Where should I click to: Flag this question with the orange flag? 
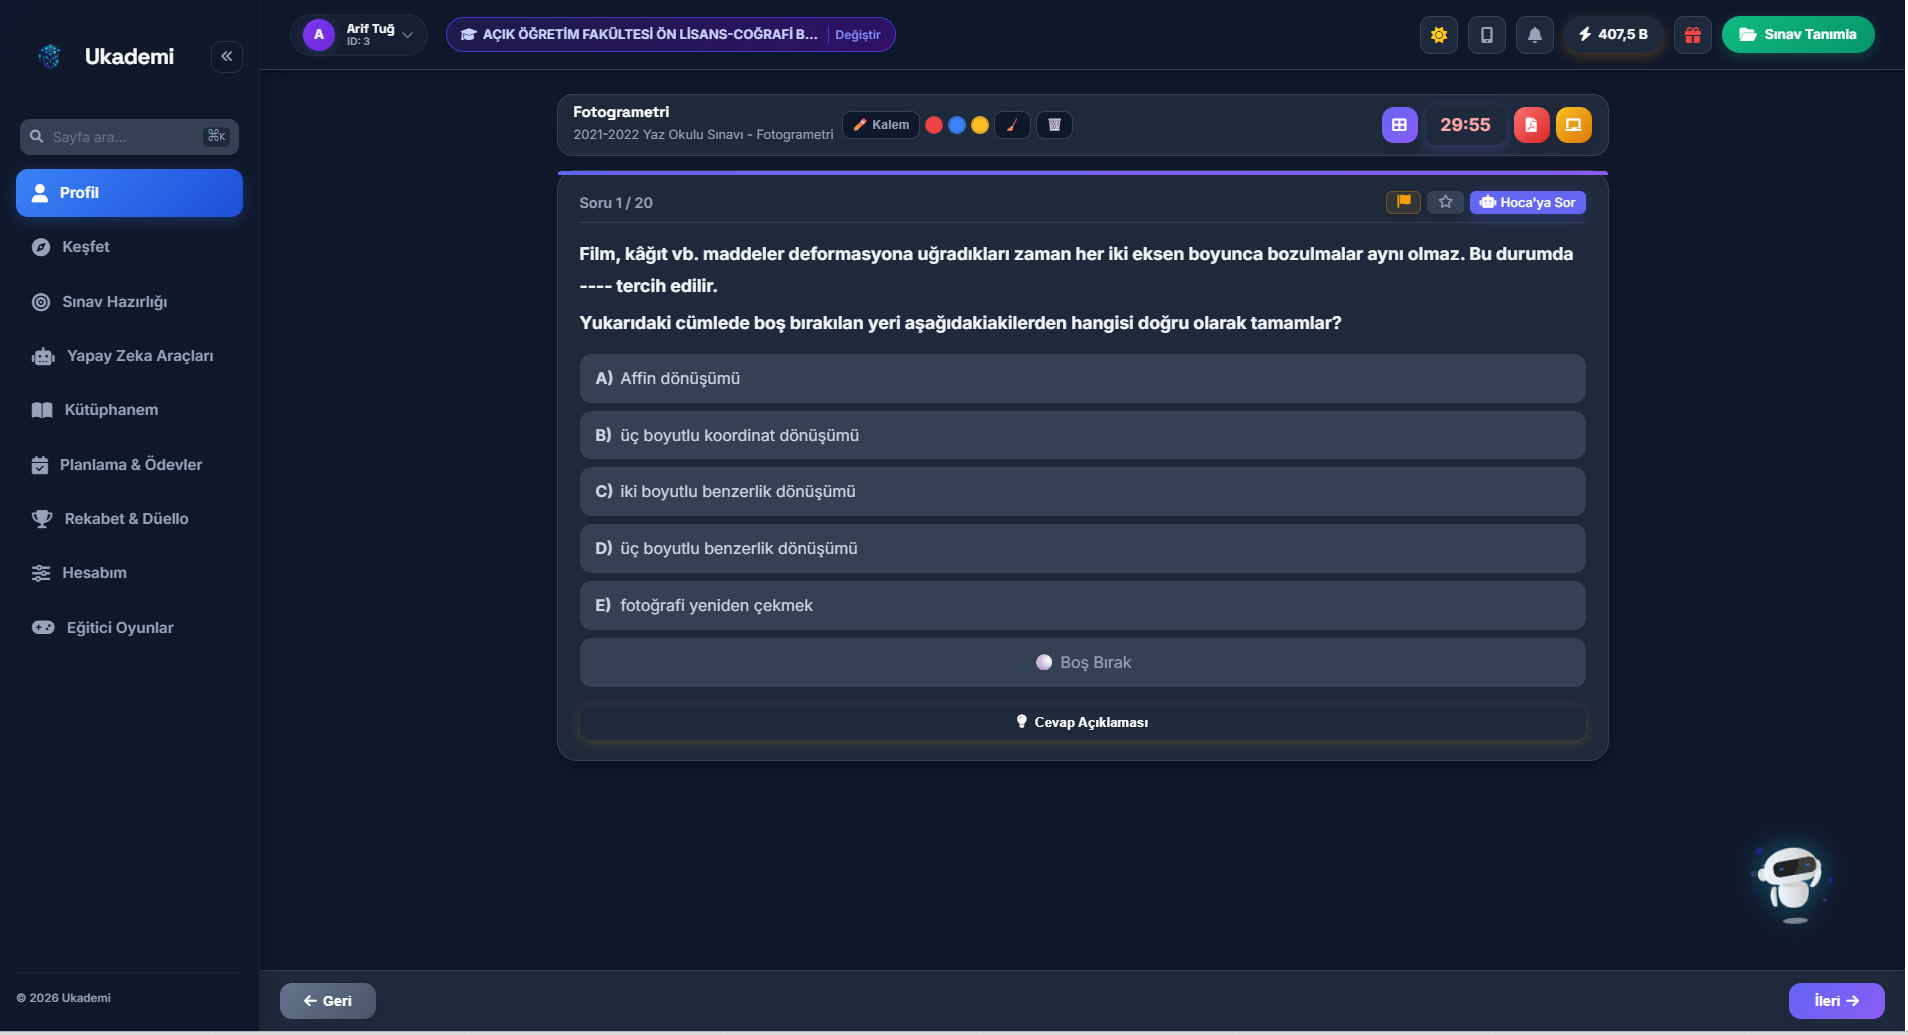click(1403, 202)
